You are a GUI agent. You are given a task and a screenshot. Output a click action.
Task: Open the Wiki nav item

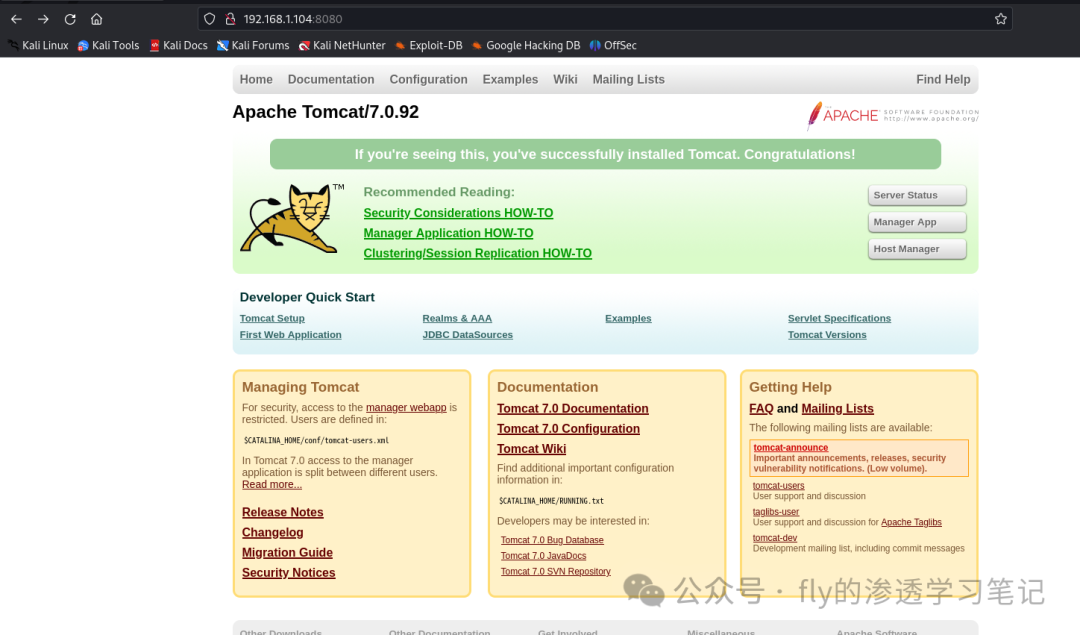(x=565, y=79)
